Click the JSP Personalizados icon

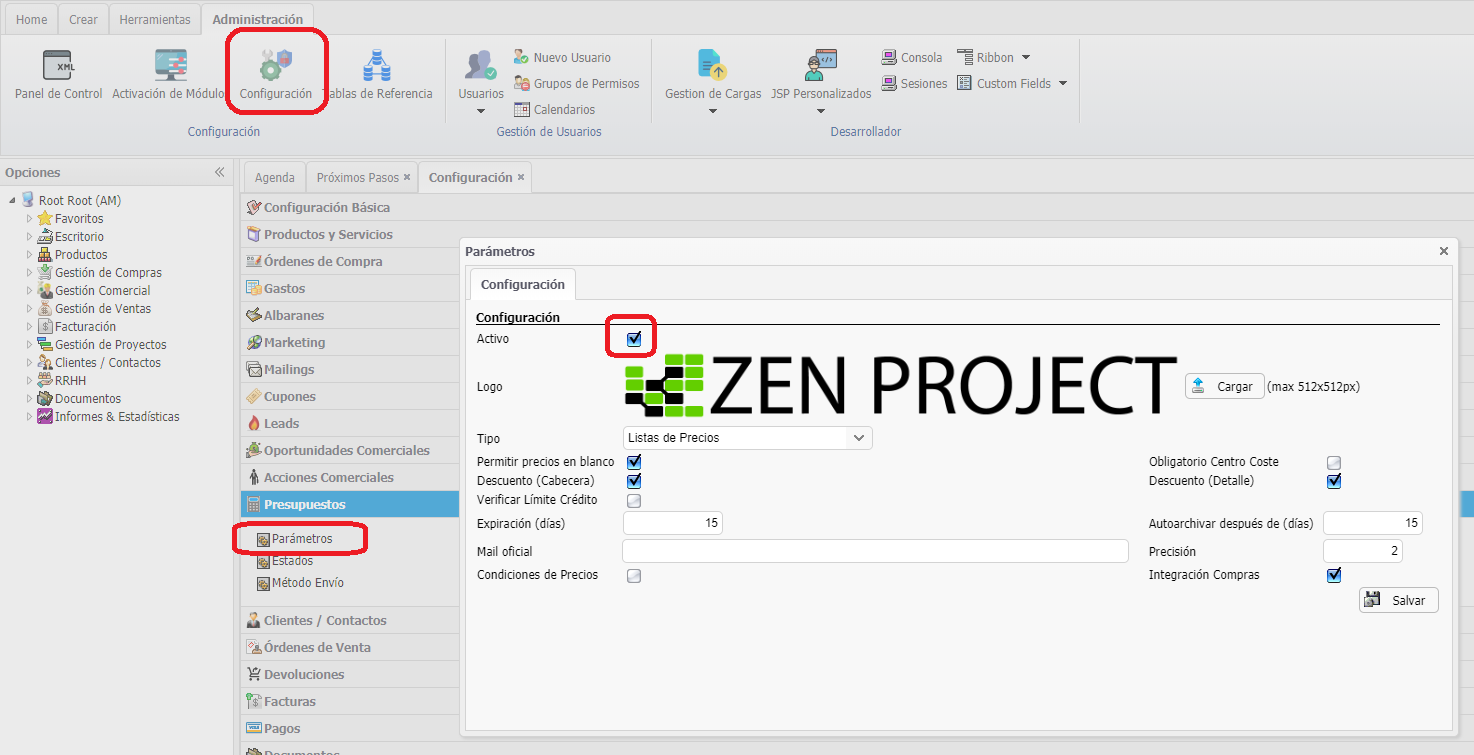(x=821, y=66)
